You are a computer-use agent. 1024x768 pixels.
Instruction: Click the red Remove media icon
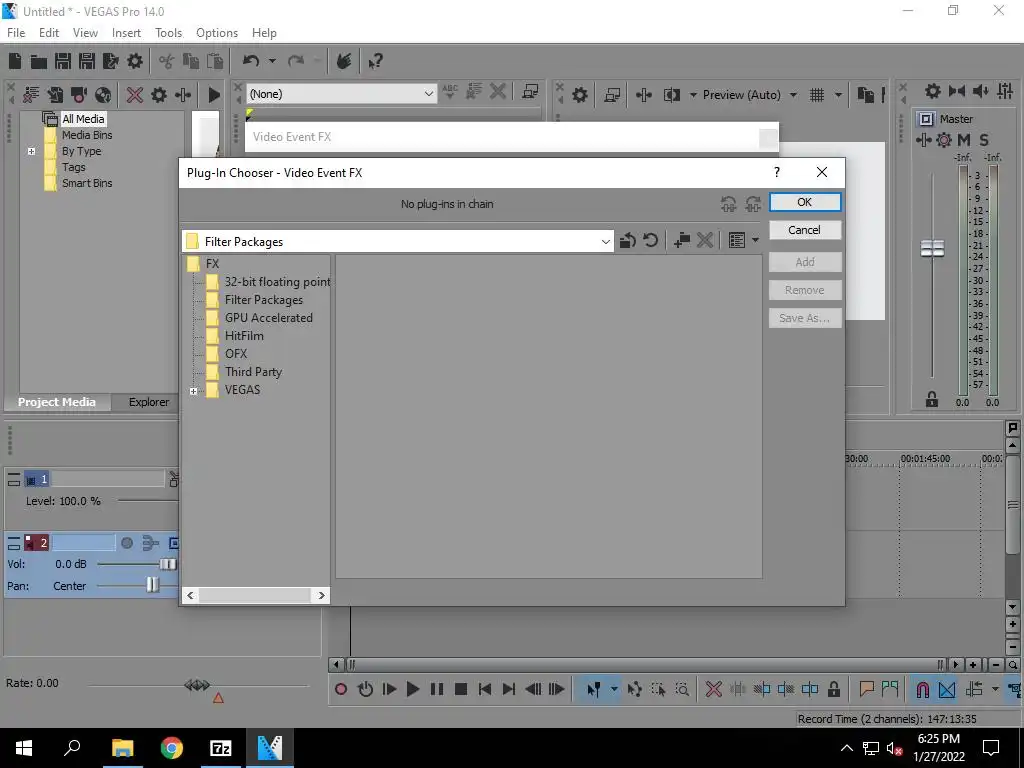(x=135, y=95)
